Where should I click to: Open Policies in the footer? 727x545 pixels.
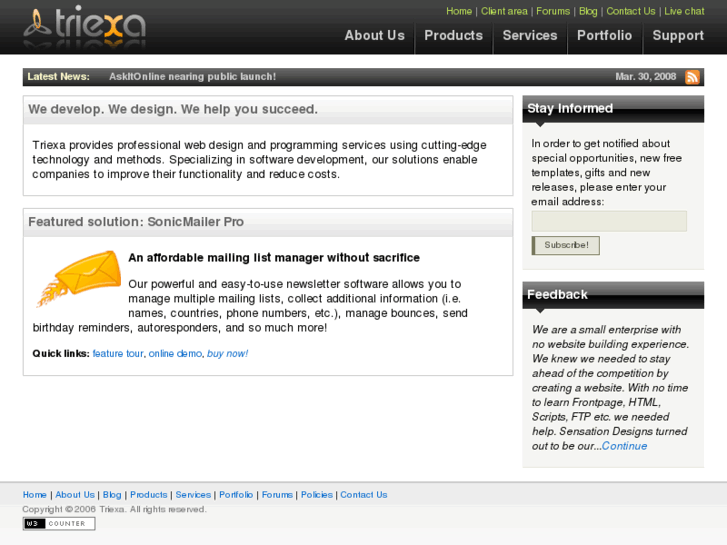point(317,495)
